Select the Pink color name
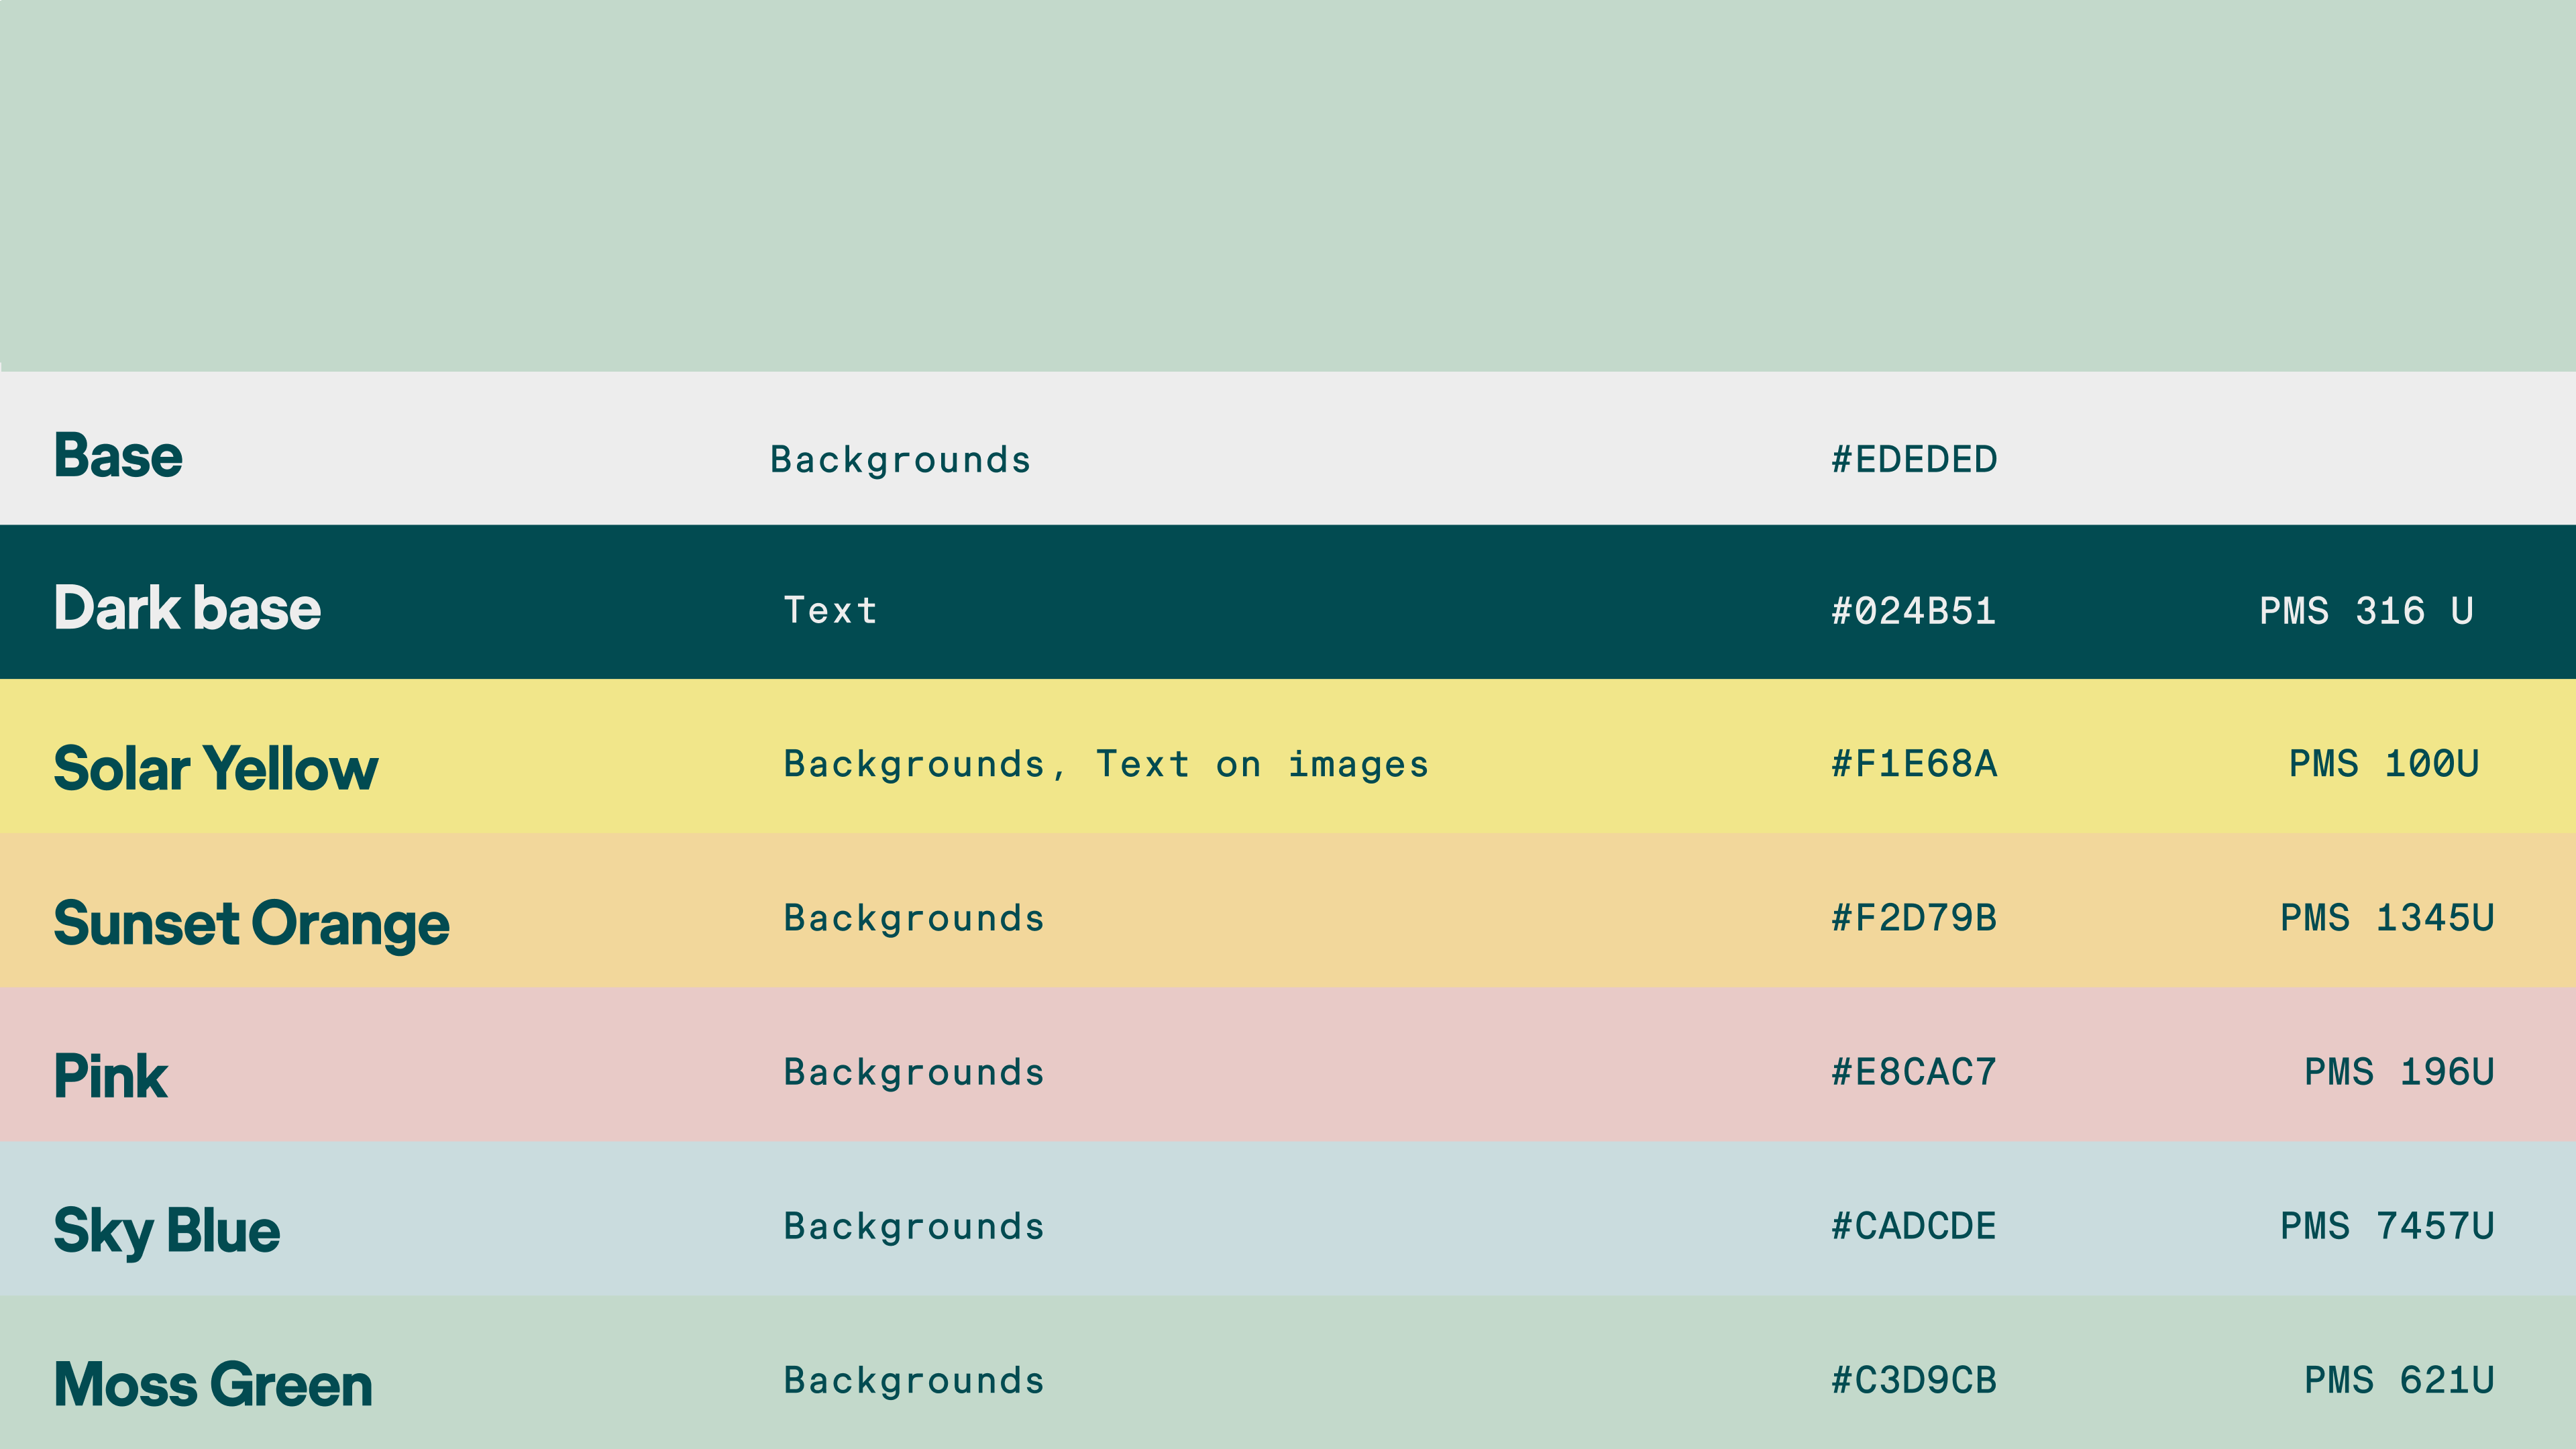 111,1077
